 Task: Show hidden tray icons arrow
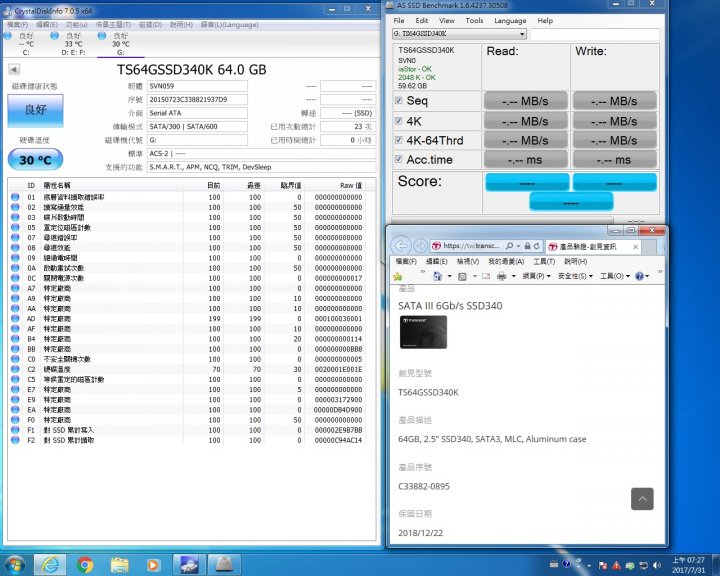click(589, 565)
